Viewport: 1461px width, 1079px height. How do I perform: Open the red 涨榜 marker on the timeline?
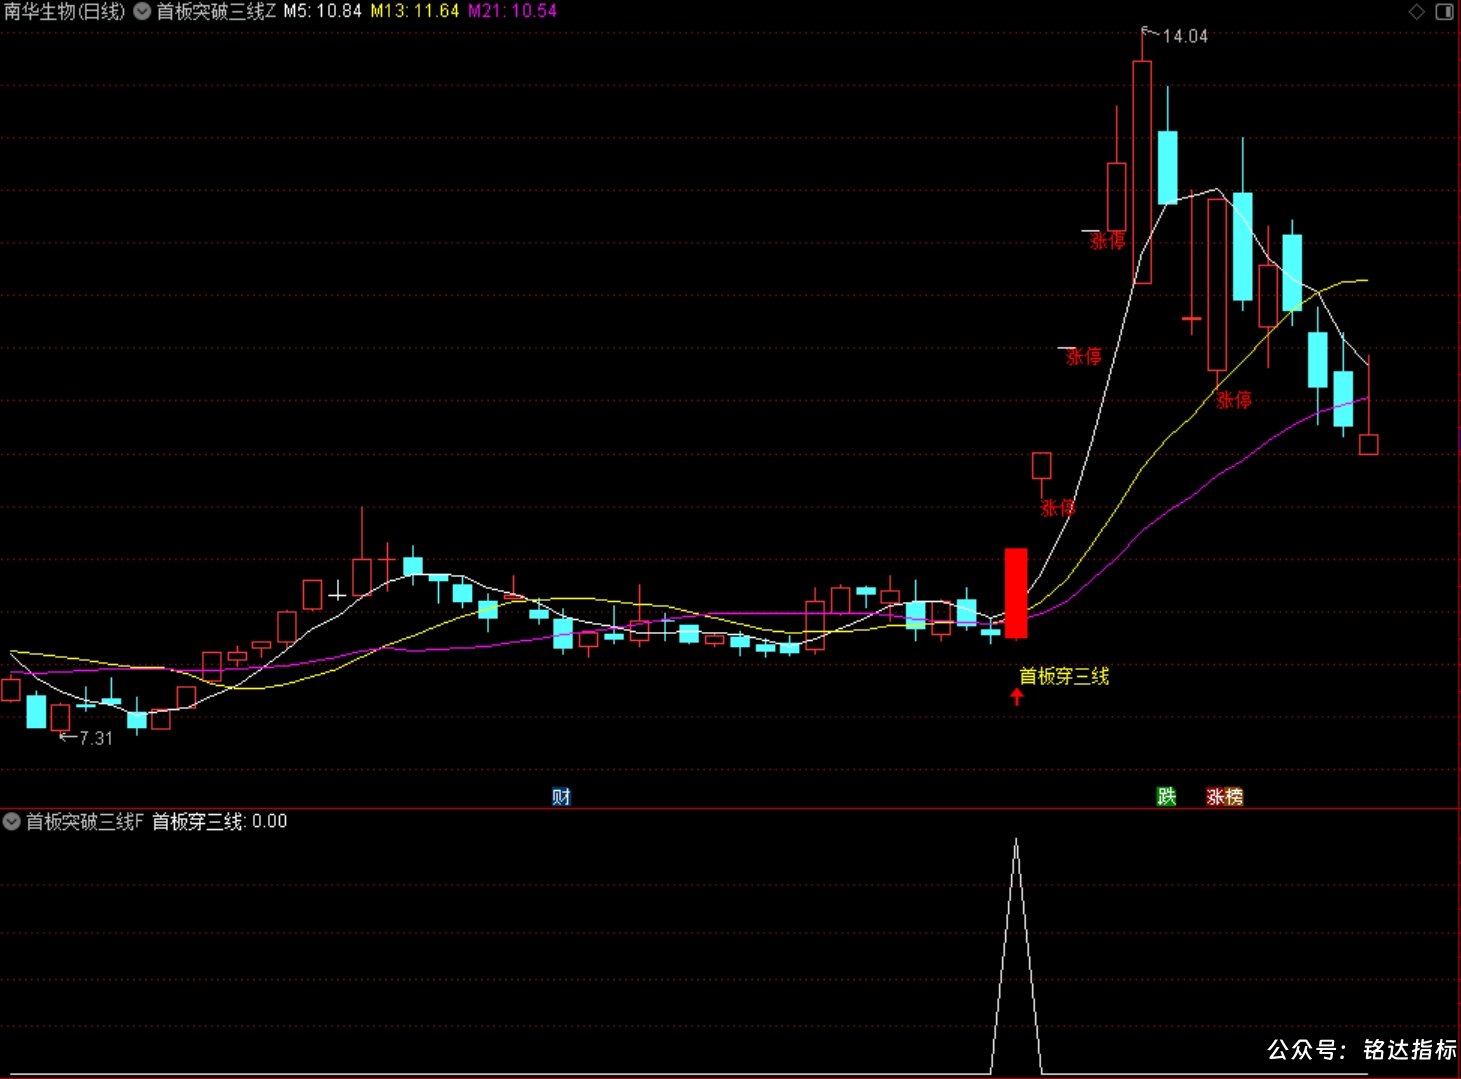pos(1224,796)
